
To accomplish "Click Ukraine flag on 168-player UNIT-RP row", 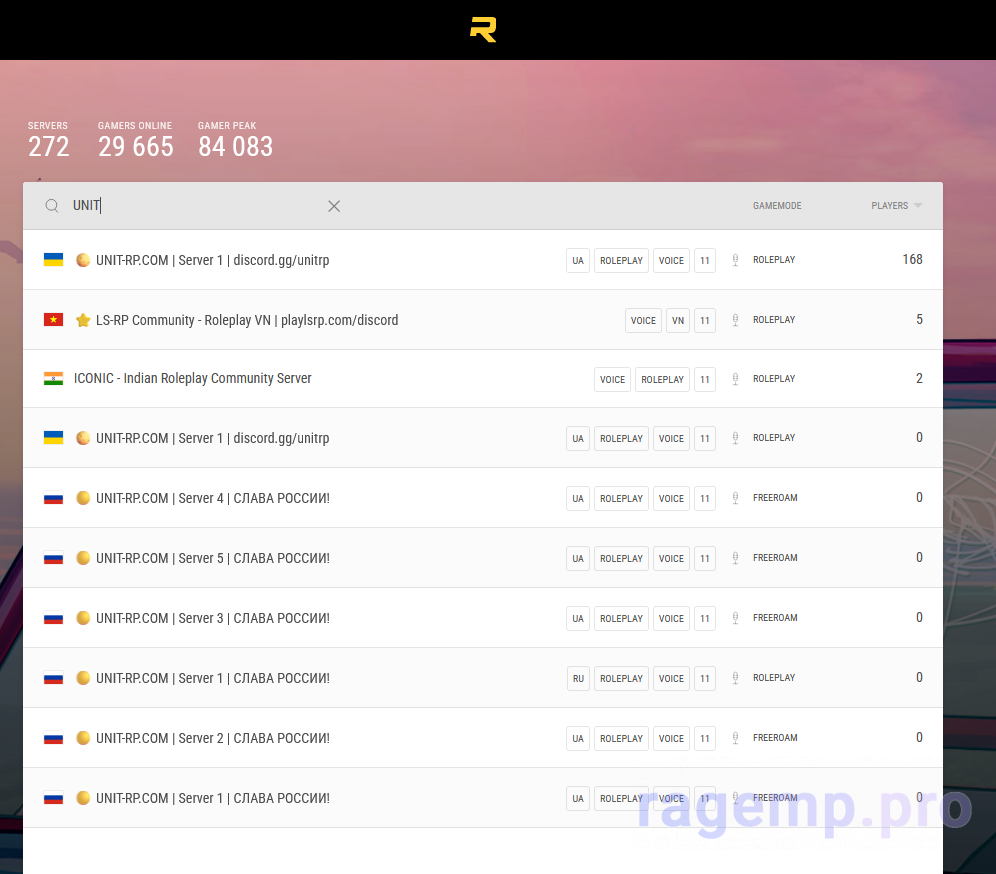I will pos(53,260).
